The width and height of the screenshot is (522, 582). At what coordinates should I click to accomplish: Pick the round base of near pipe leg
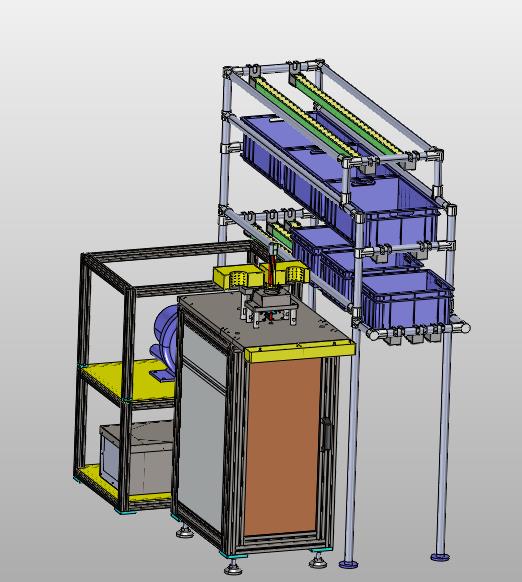pyautogui.click(x=349, y=564)
